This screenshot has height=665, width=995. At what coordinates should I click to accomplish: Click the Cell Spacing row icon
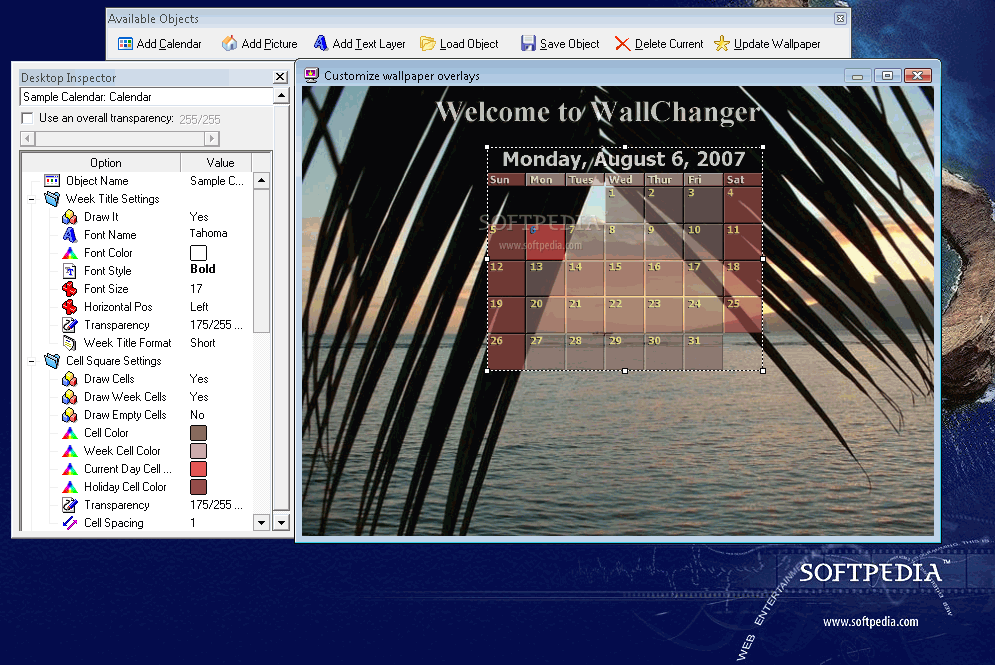pos(70,523)
